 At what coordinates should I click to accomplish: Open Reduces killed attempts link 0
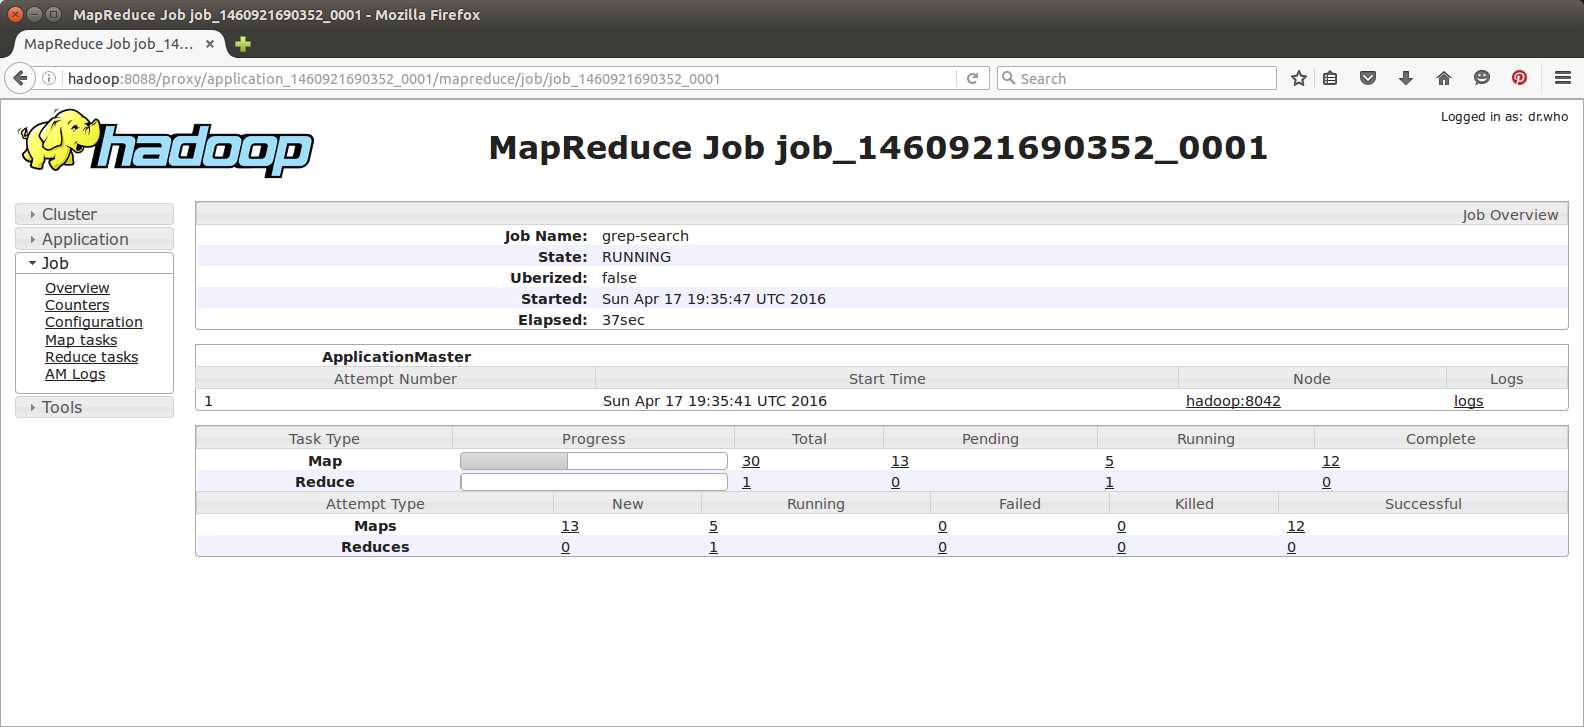1122,547
